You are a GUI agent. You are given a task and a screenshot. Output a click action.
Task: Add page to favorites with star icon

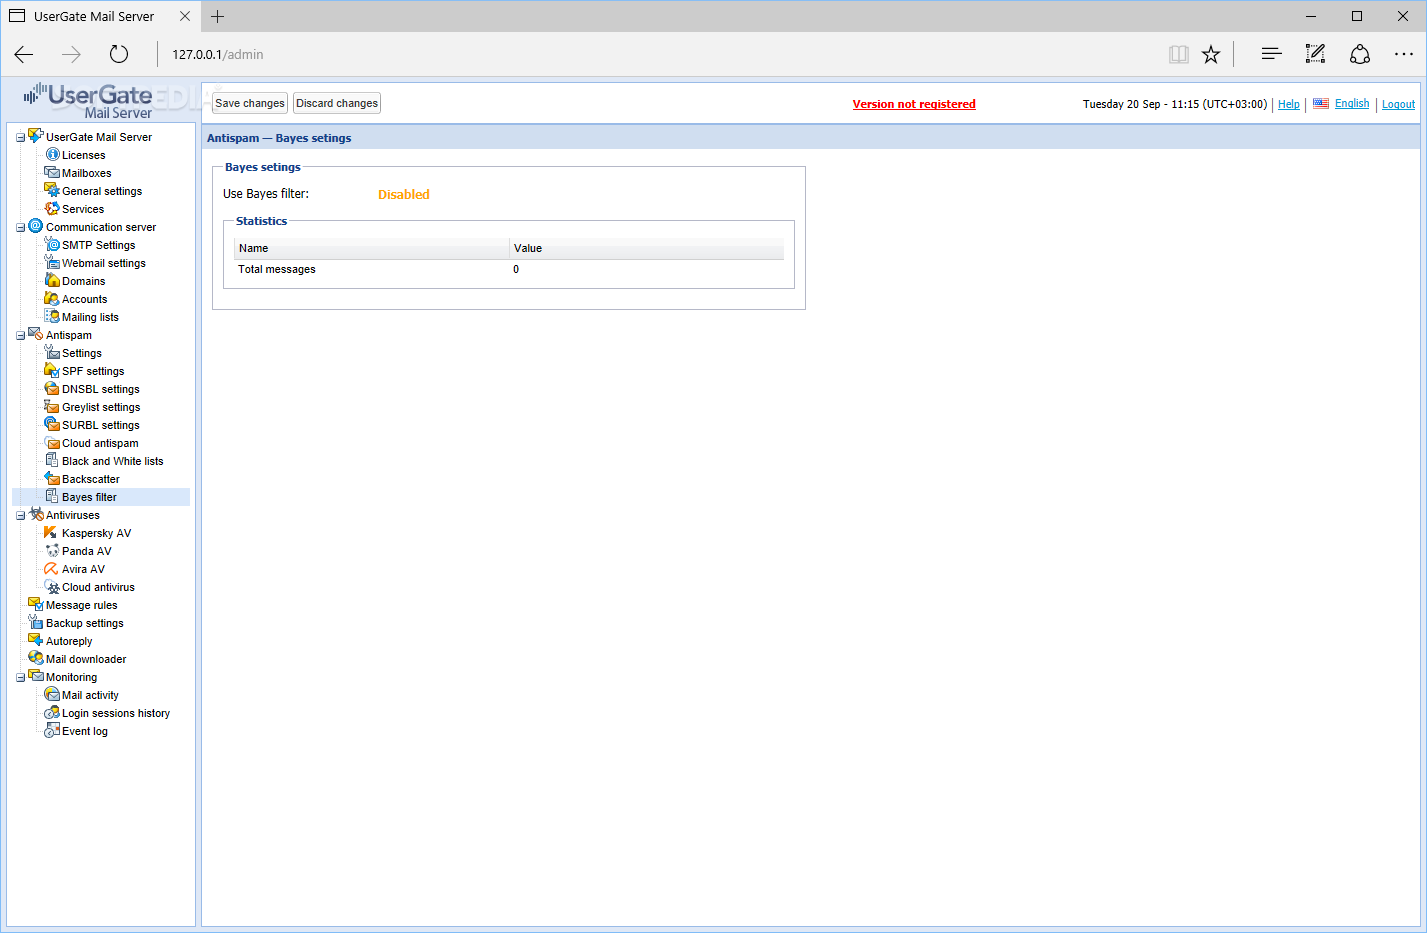pos(1211,54)
